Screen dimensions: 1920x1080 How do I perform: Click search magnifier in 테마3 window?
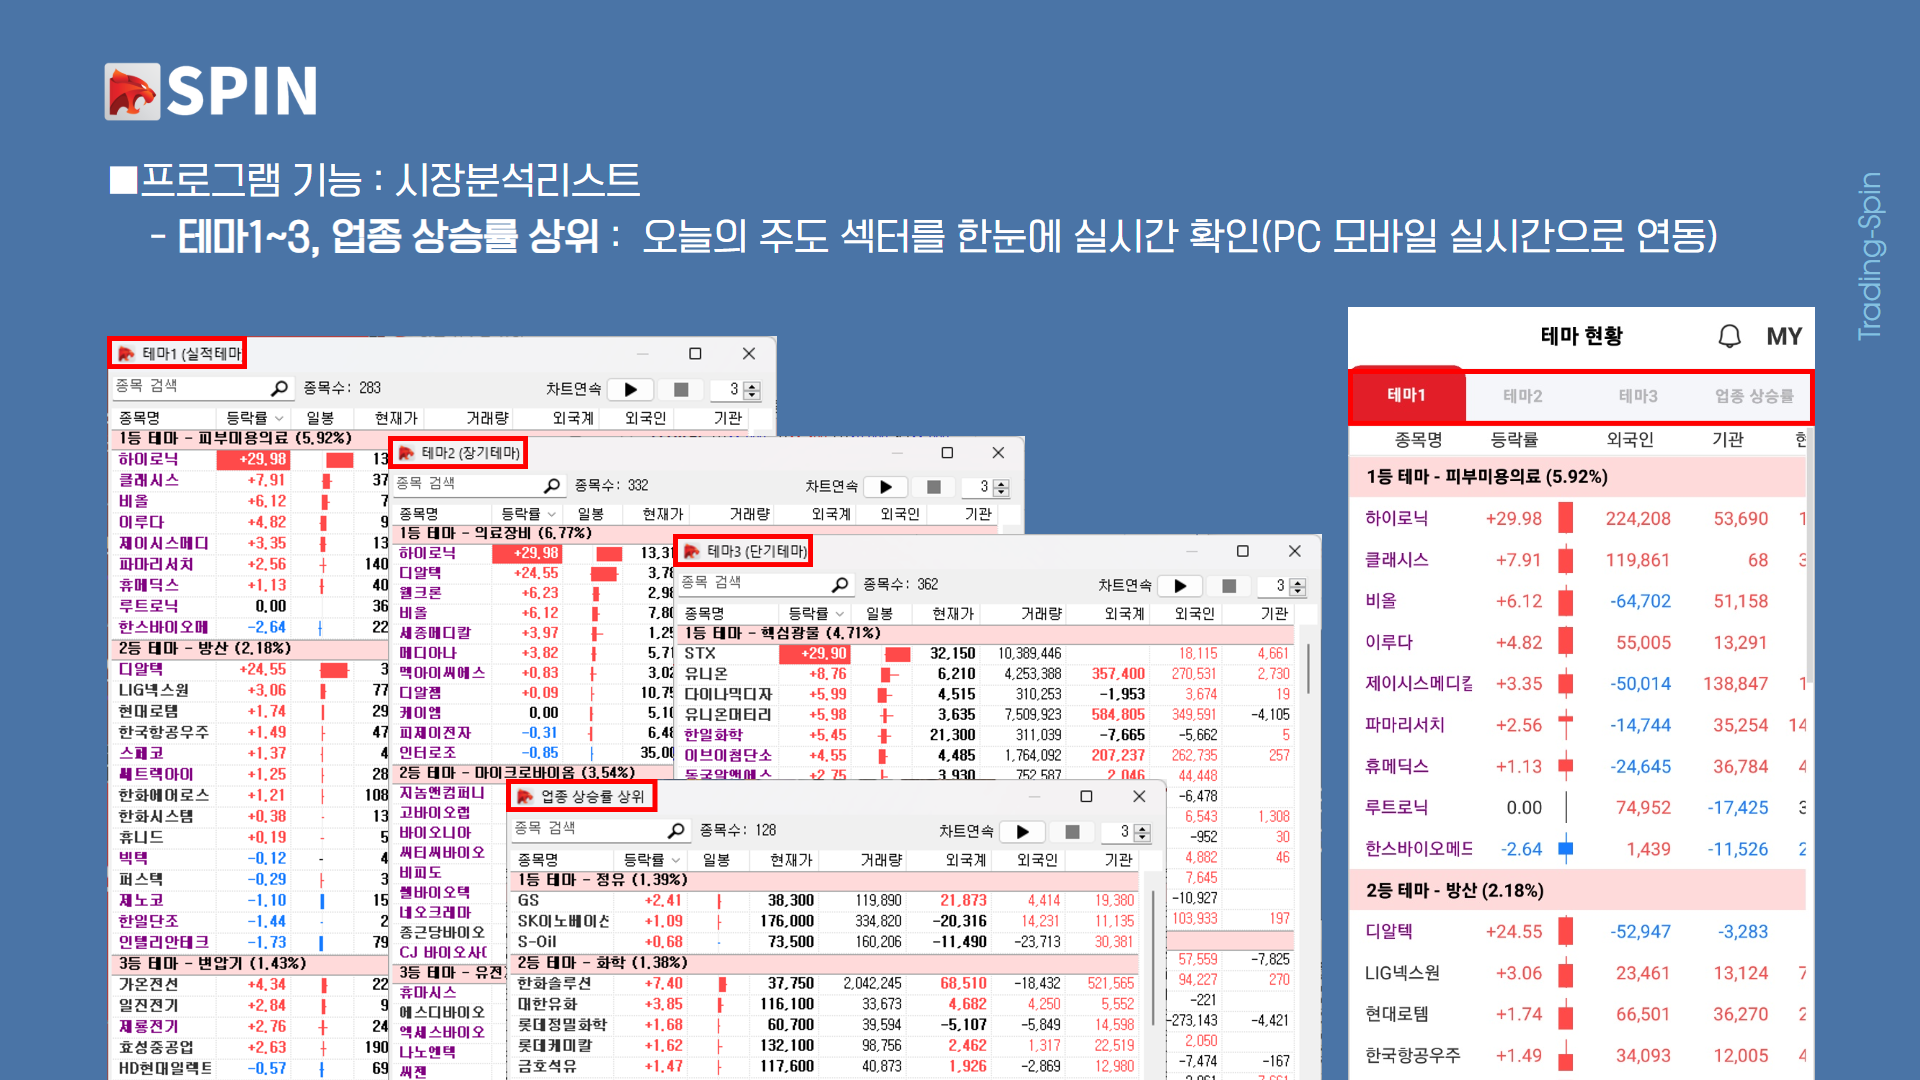click(840, 584)
